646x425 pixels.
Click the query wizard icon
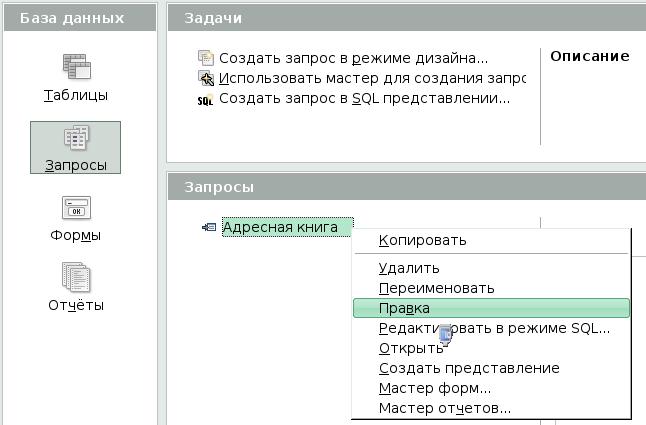click(207, 78)
